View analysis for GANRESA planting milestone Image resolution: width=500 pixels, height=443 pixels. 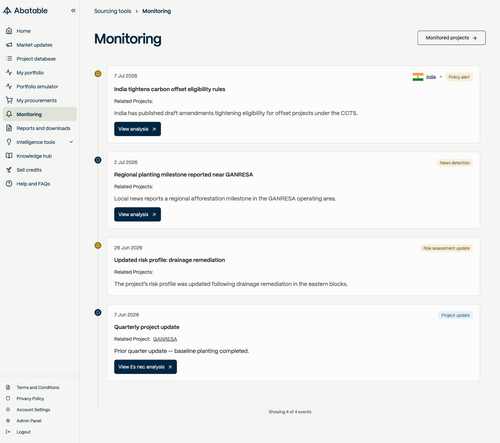coord(137,214)
